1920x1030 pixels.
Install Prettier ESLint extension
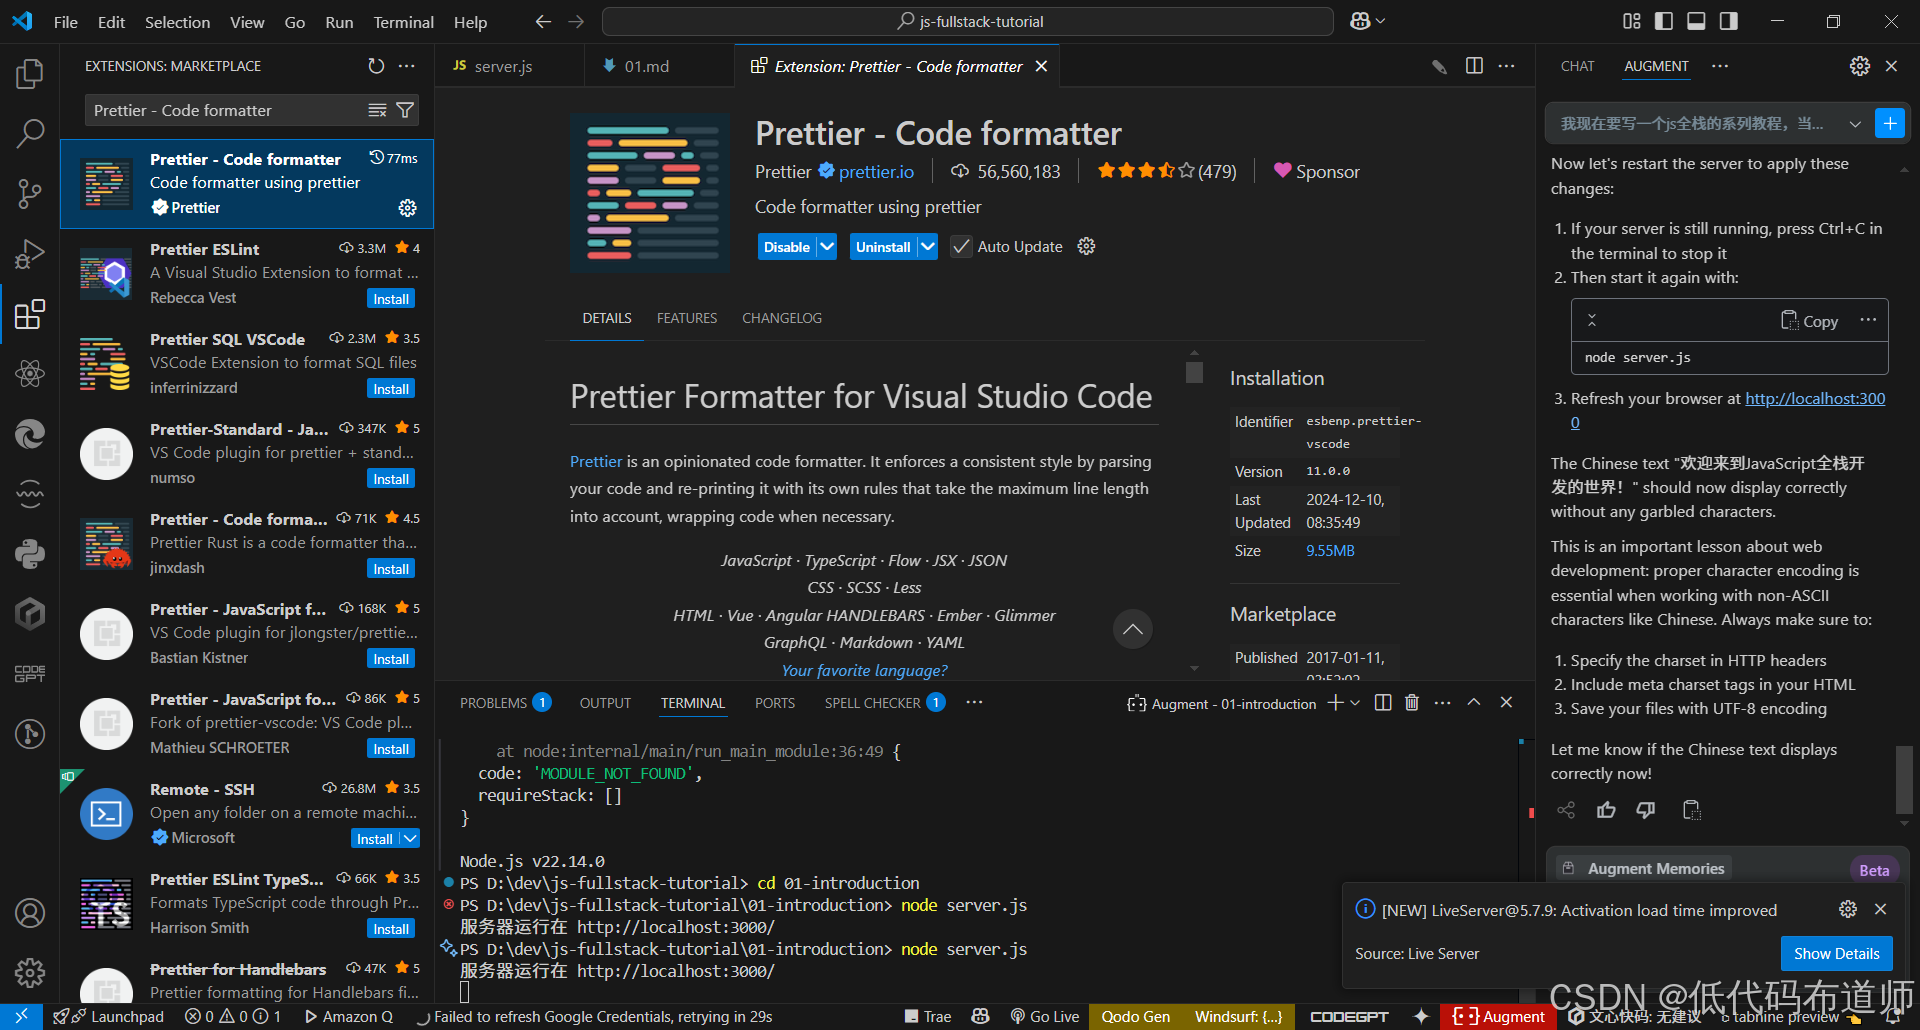pyautogui.click(x=391, y=299)
